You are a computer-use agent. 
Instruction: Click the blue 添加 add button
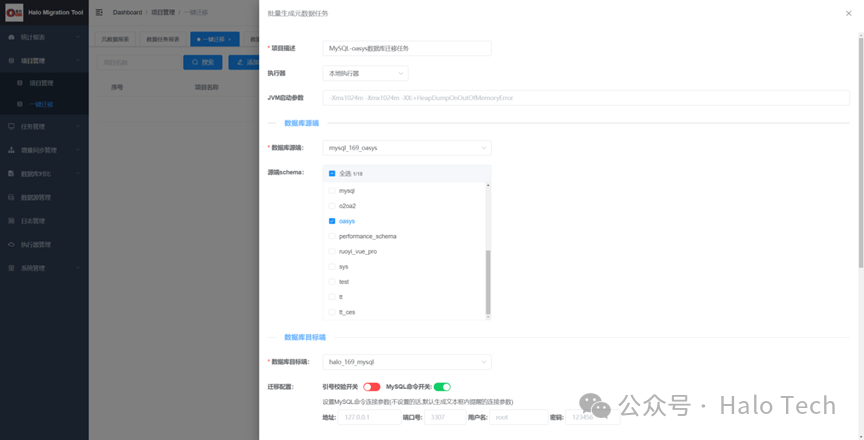pos(244,62)
